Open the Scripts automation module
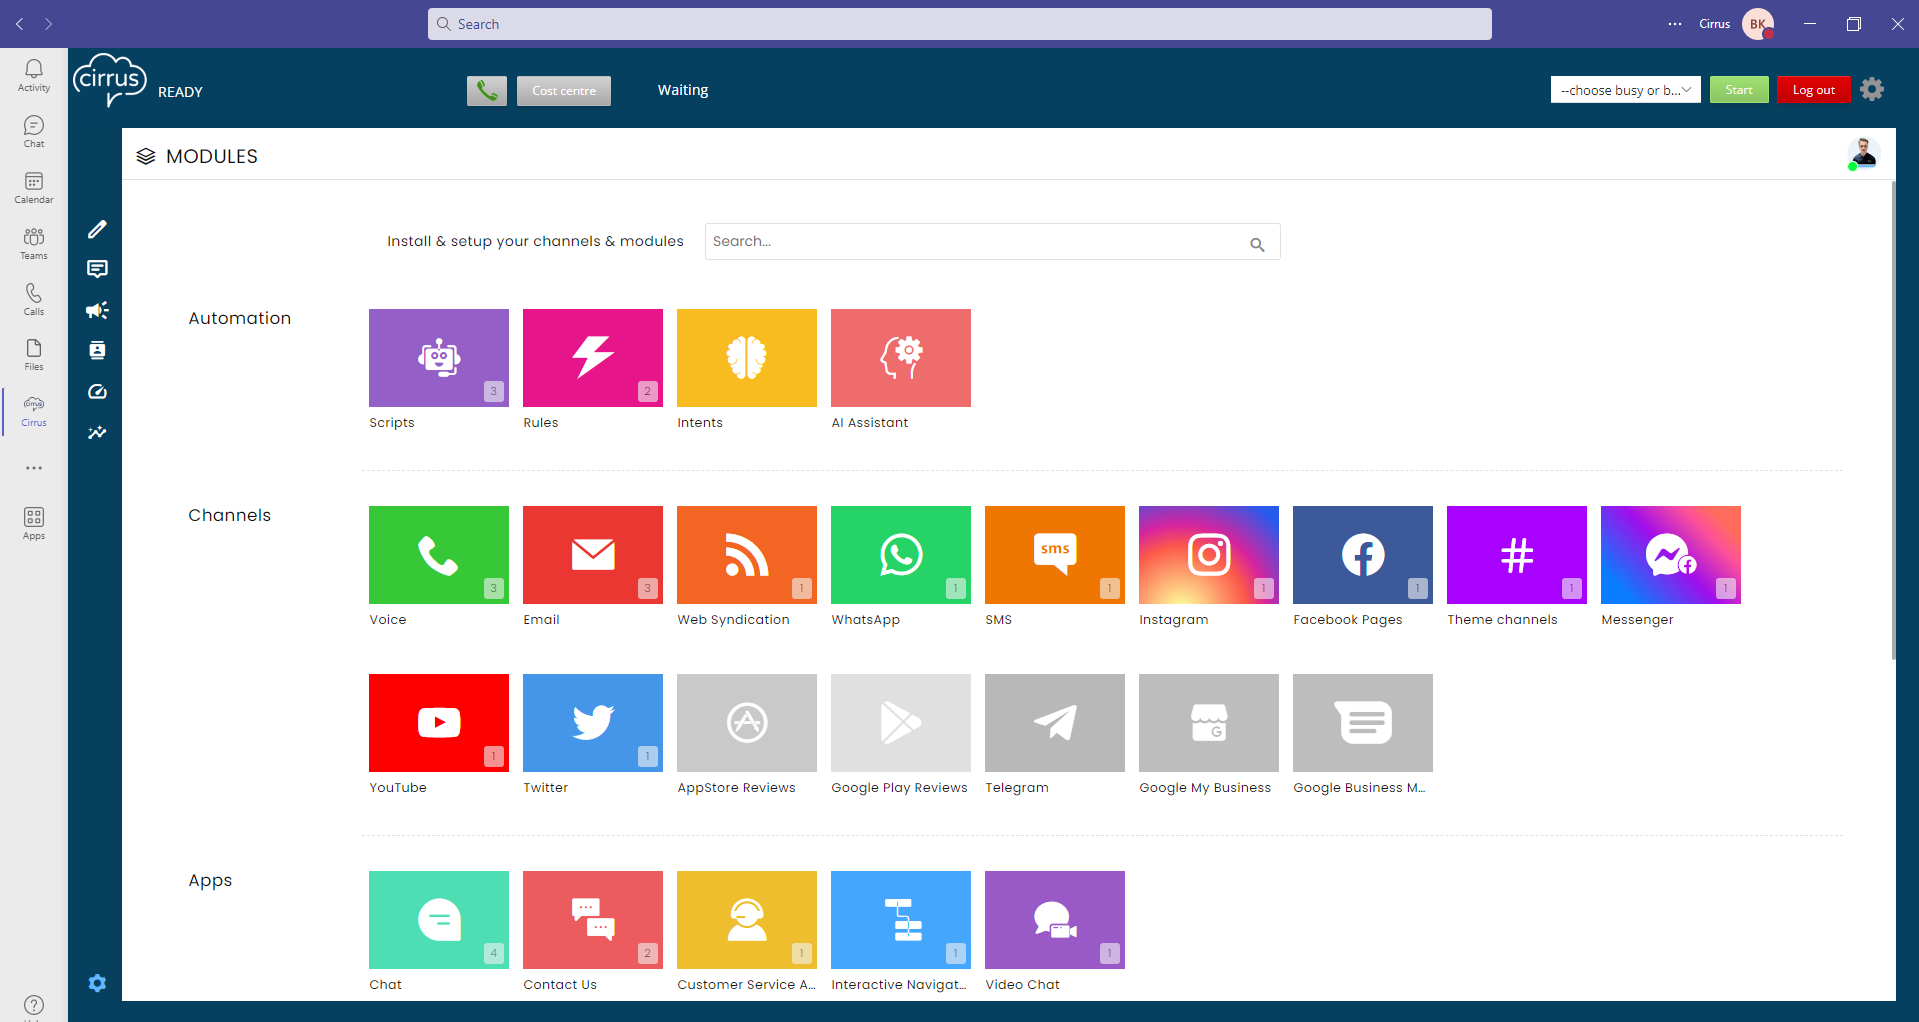1919x1022 pixels. pos(438,357)
